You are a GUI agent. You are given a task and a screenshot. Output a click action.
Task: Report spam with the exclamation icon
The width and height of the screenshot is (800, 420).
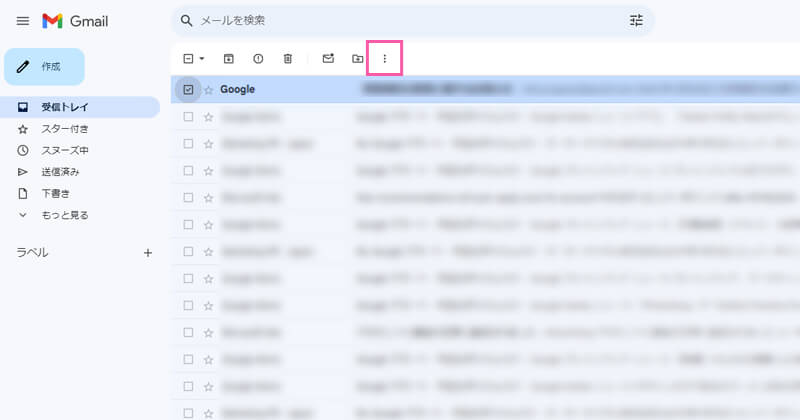pyautogui.click(x=258, y=59)
